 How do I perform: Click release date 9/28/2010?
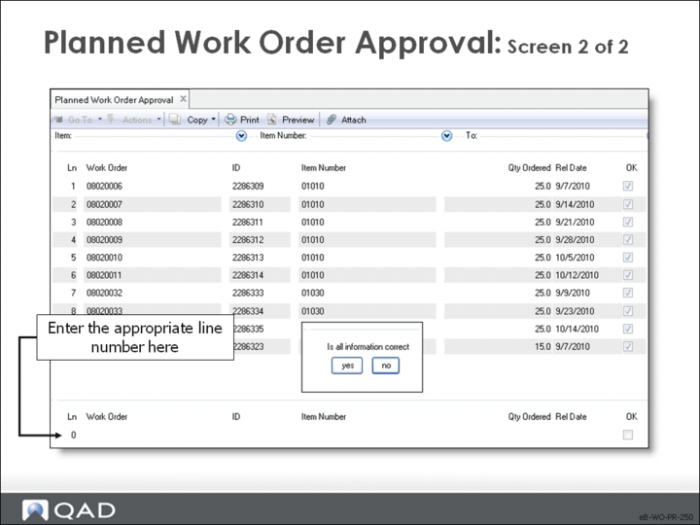click(x=575, y=240)
